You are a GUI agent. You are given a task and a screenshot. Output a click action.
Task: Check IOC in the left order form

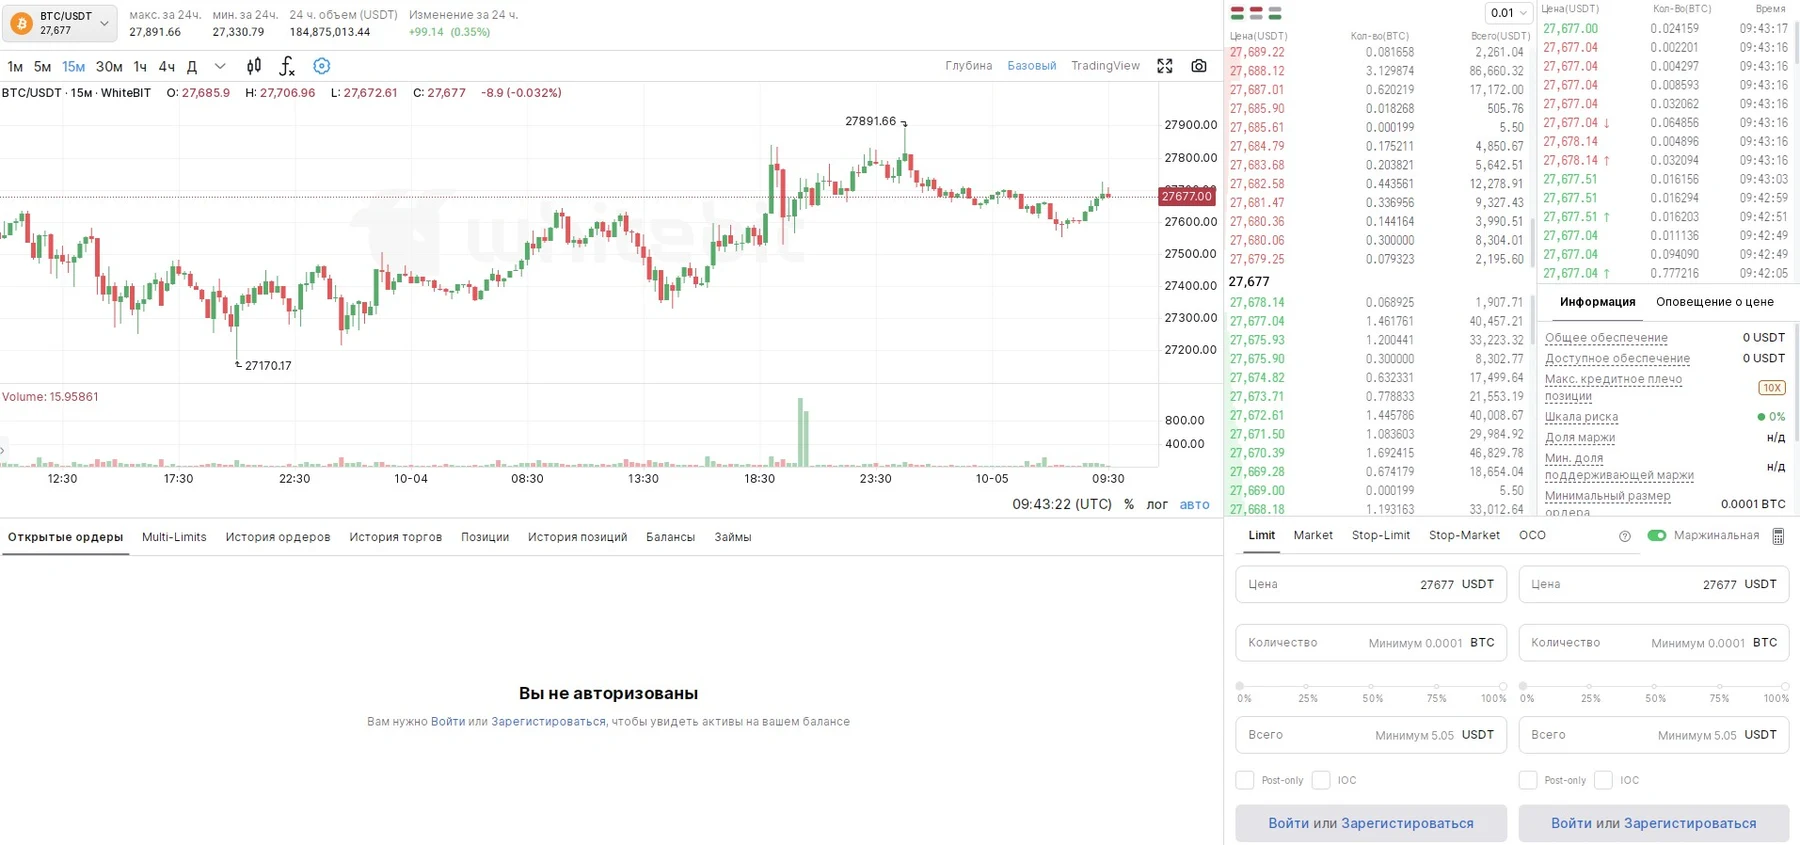(1321, 780)
